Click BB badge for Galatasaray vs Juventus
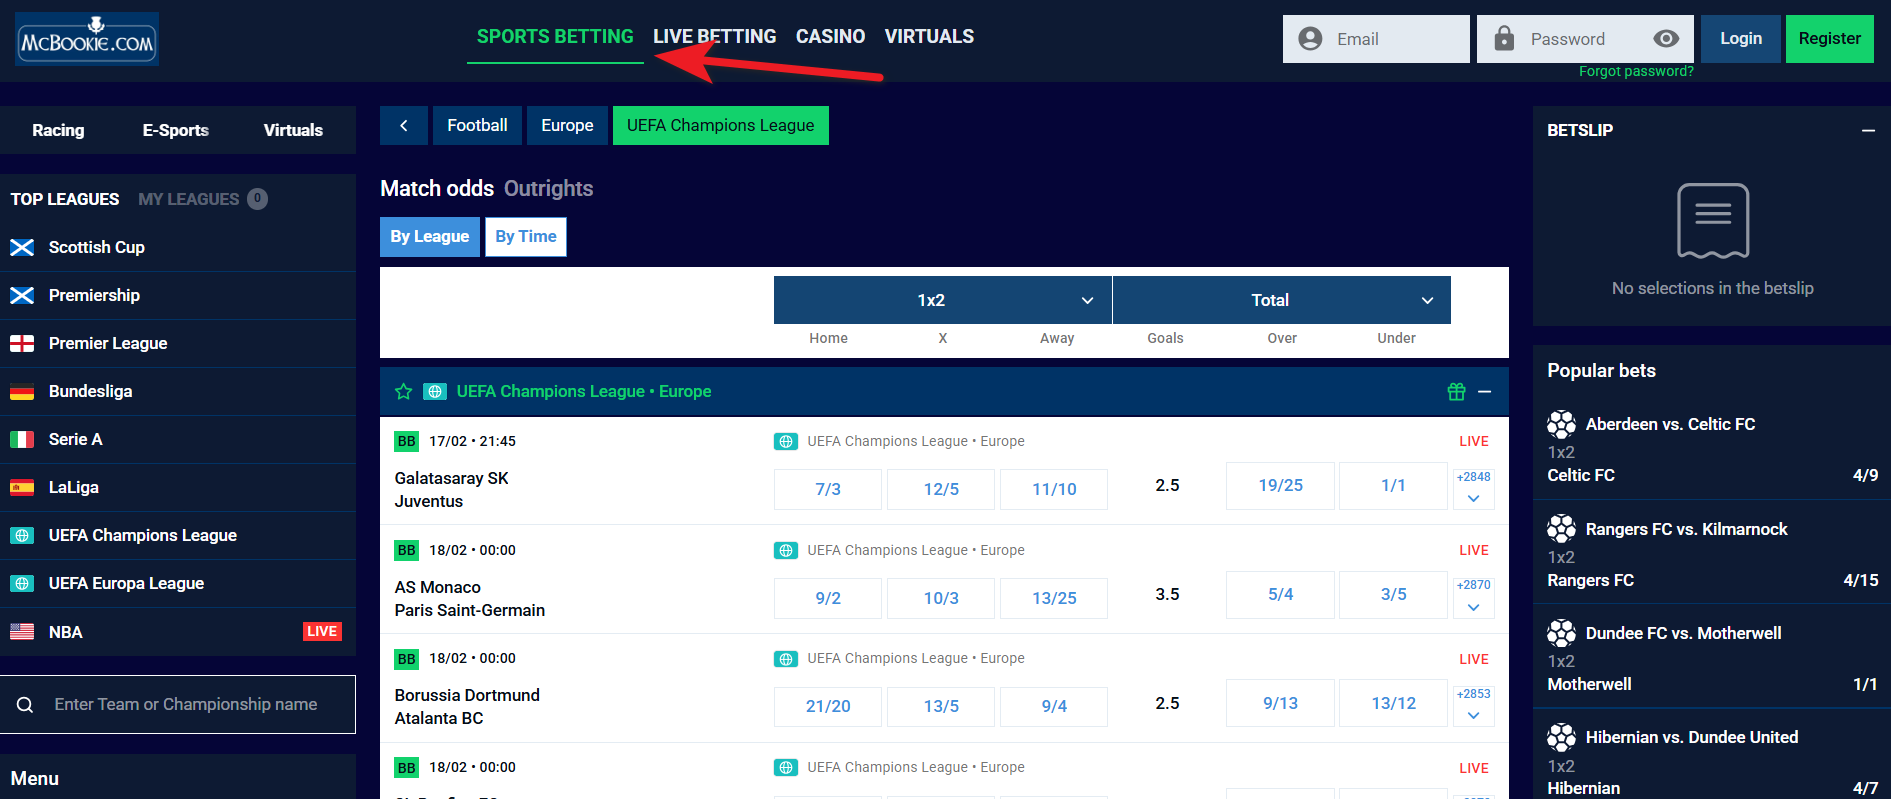Image resolution: width=1891 pixels, height=799 pixels. click(x=406, y=441)
